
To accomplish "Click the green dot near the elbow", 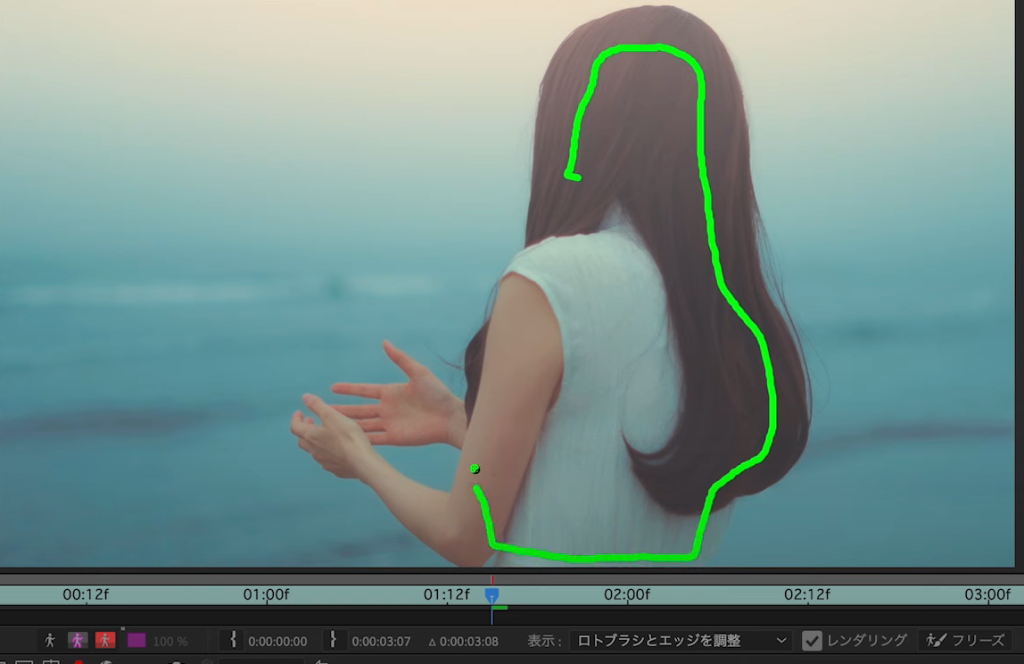I will click(x=475, y=468).
